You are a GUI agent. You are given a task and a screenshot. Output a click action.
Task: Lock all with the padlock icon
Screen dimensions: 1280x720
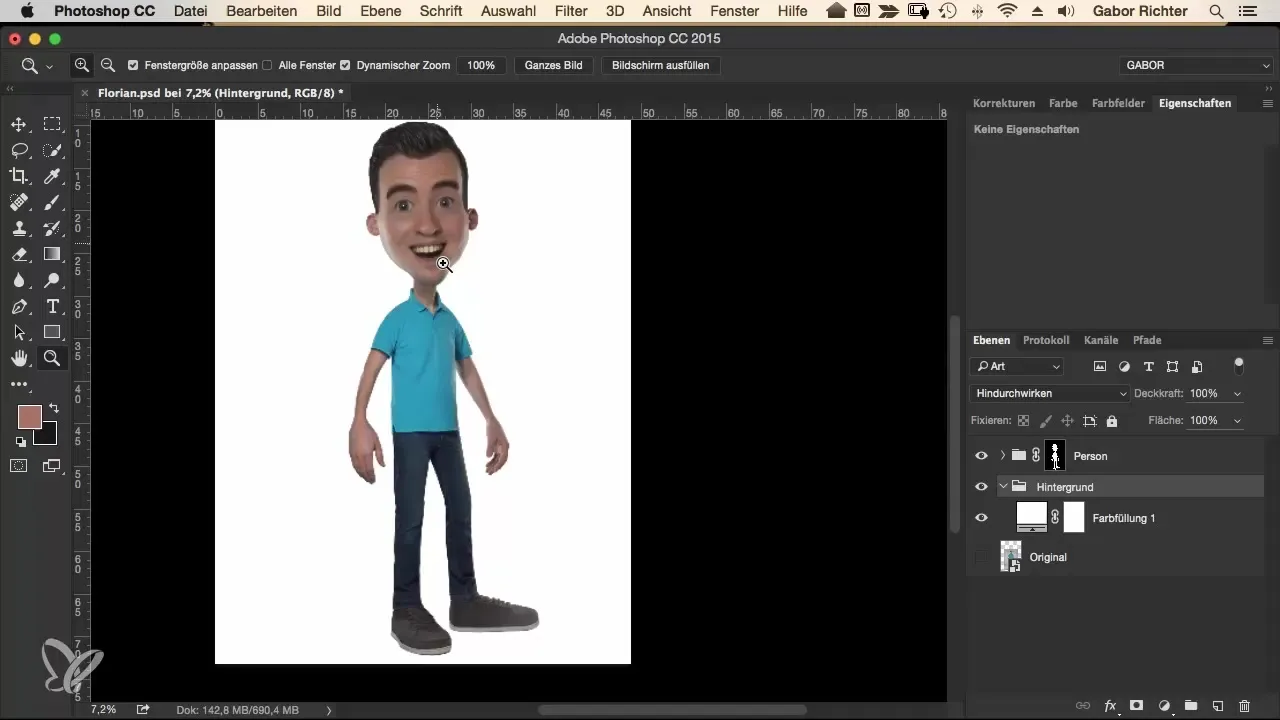(1112, 421)
